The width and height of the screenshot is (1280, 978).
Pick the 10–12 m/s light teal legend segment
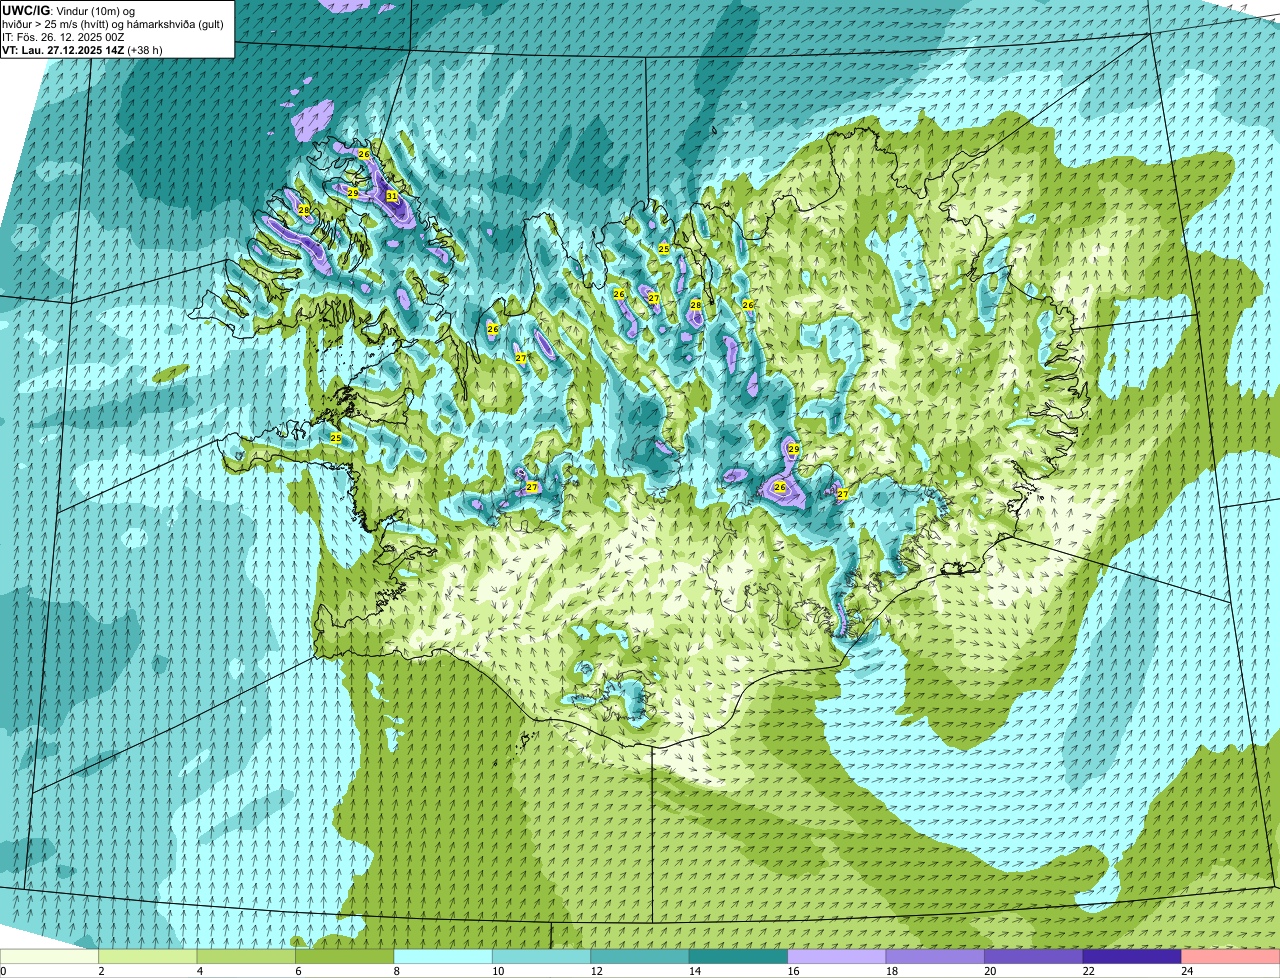[x=542, y=956]
